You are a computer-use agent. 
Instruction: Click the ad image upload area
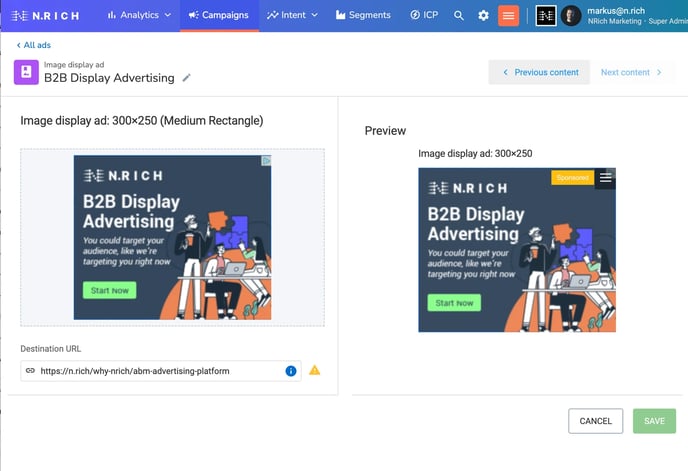172,237
